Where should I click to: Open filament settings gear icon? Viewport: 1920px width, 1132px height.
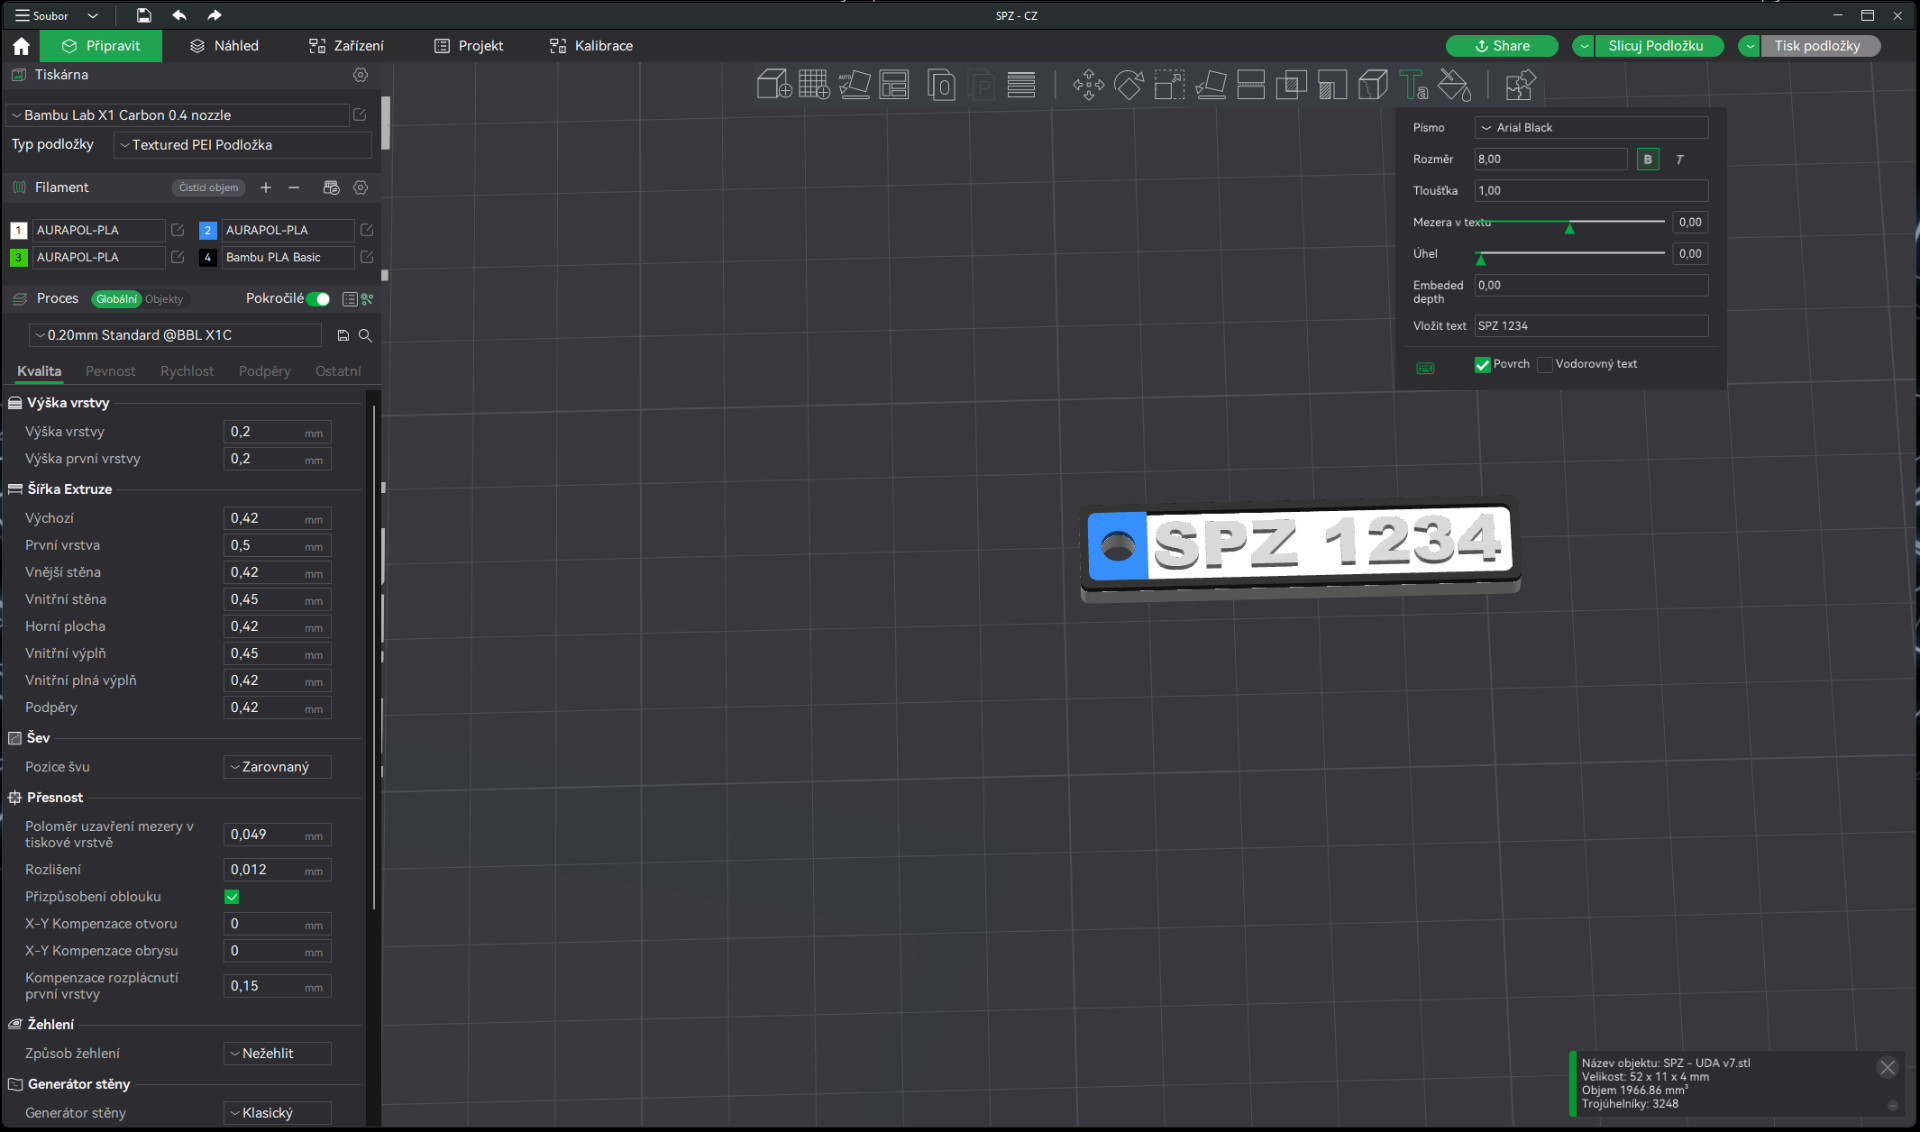tap(361, 188)
